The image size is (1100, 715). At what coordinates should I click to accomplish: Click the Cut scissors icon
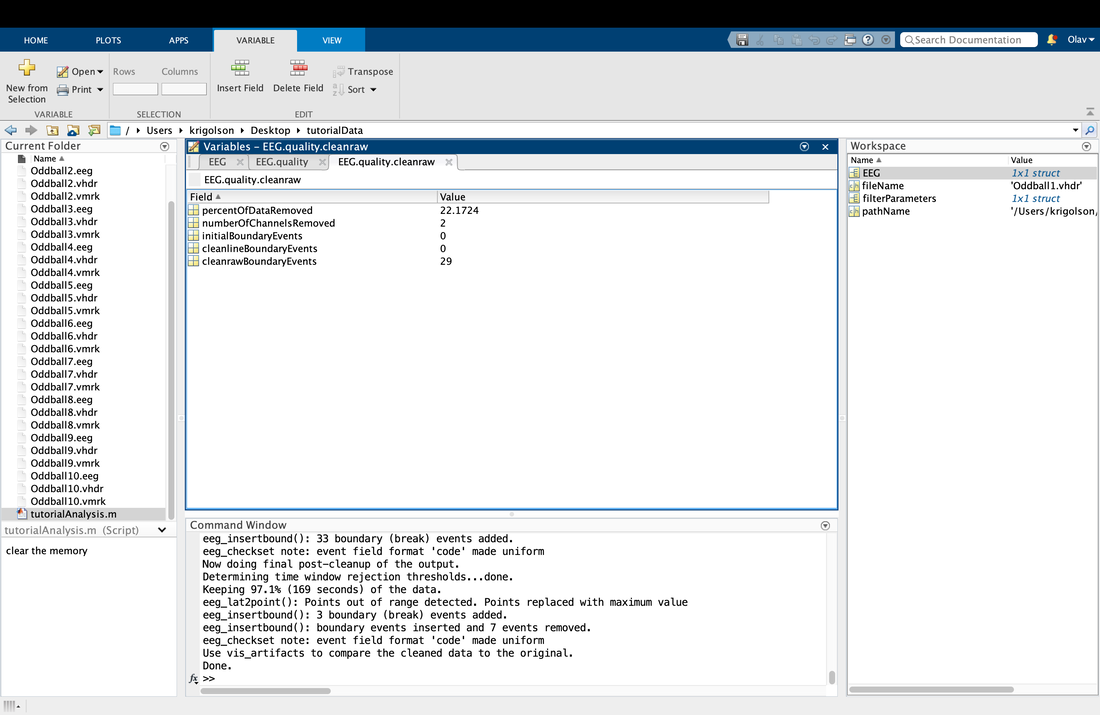click(x=760, y=40)
